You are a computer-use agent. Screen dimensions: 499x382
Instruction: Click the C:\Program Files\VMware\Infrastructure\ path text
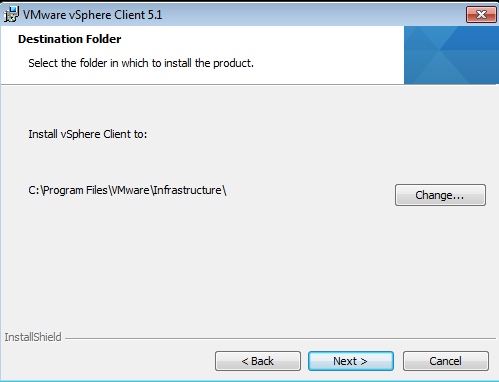click(x=127, y=190)
